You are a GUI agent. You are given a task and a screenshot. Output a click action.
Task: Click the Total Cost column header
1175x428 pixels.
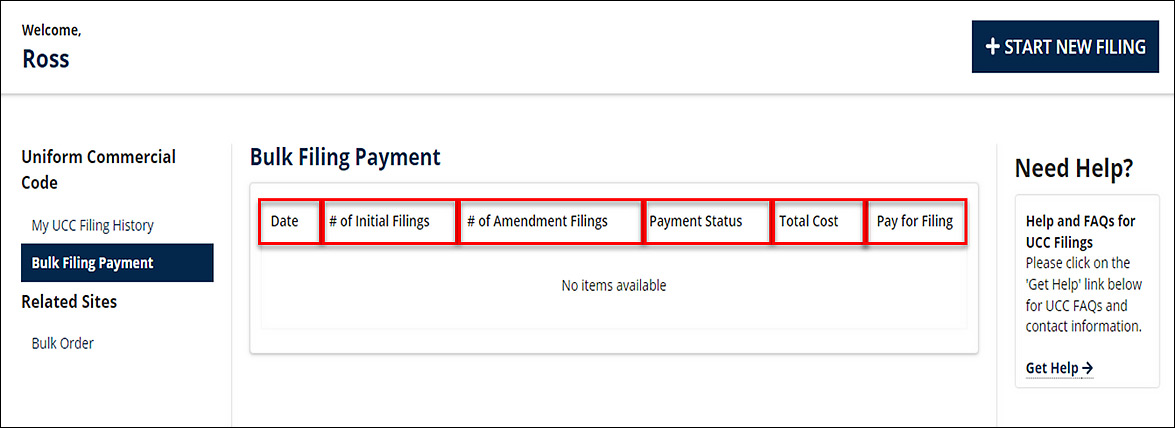click(x=809, y=222)
